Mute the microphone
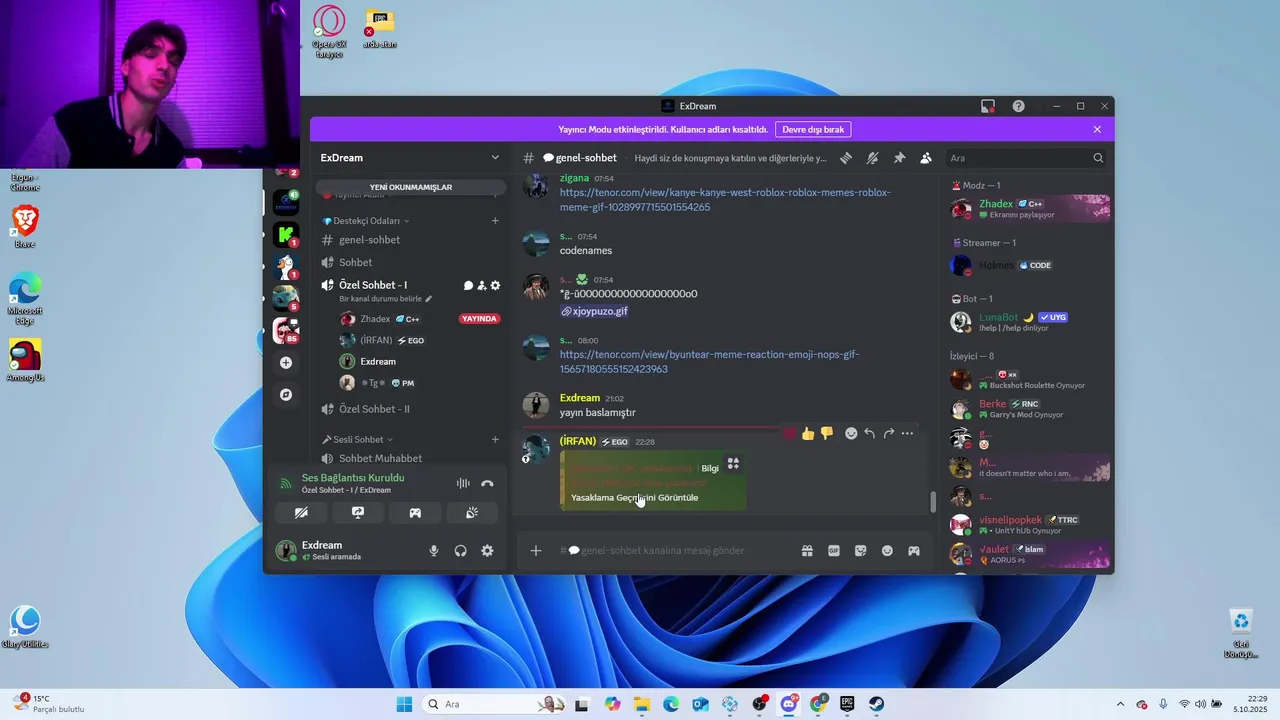Viewport: 1280px width, 720px height. coord(434,550)
